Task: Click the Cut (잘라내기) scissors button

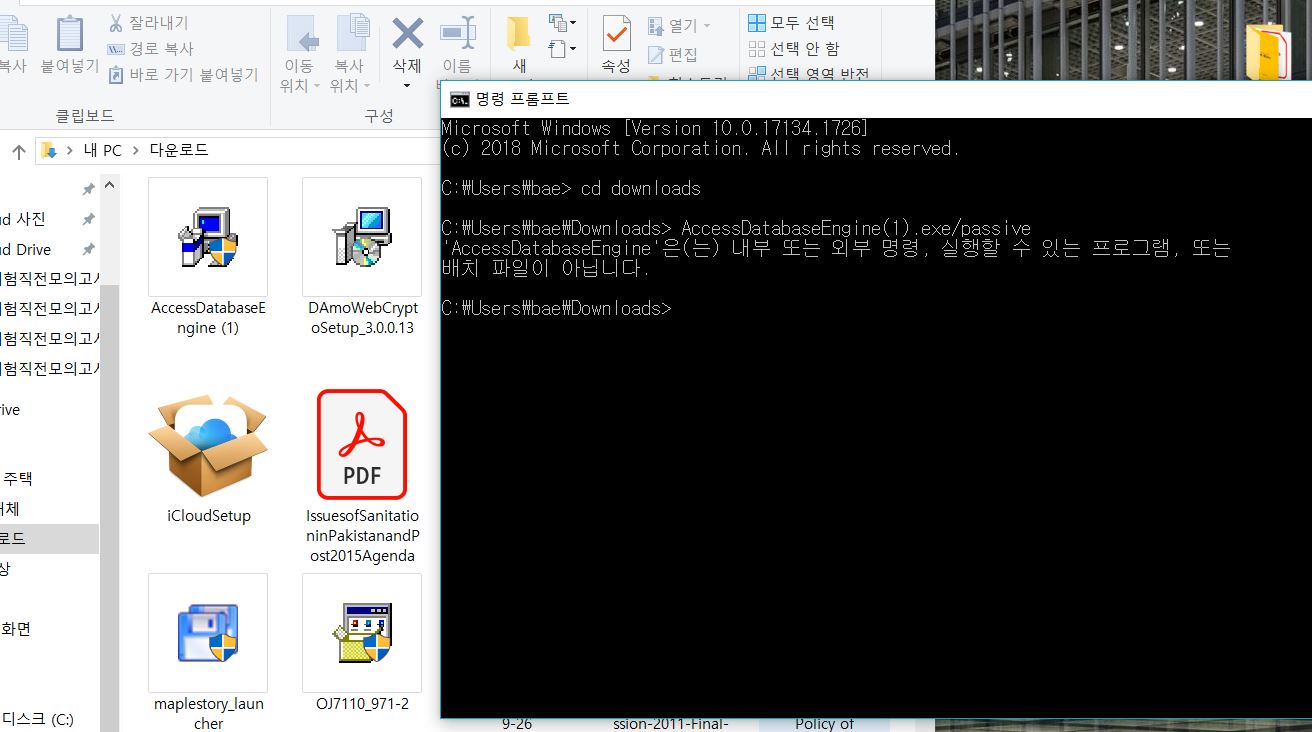Action: tap(148, 22)
